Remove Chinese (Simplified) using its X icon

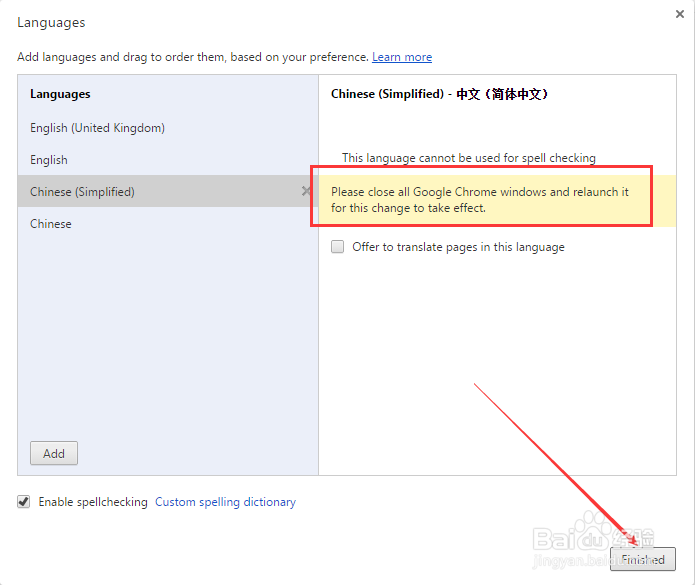306,191
